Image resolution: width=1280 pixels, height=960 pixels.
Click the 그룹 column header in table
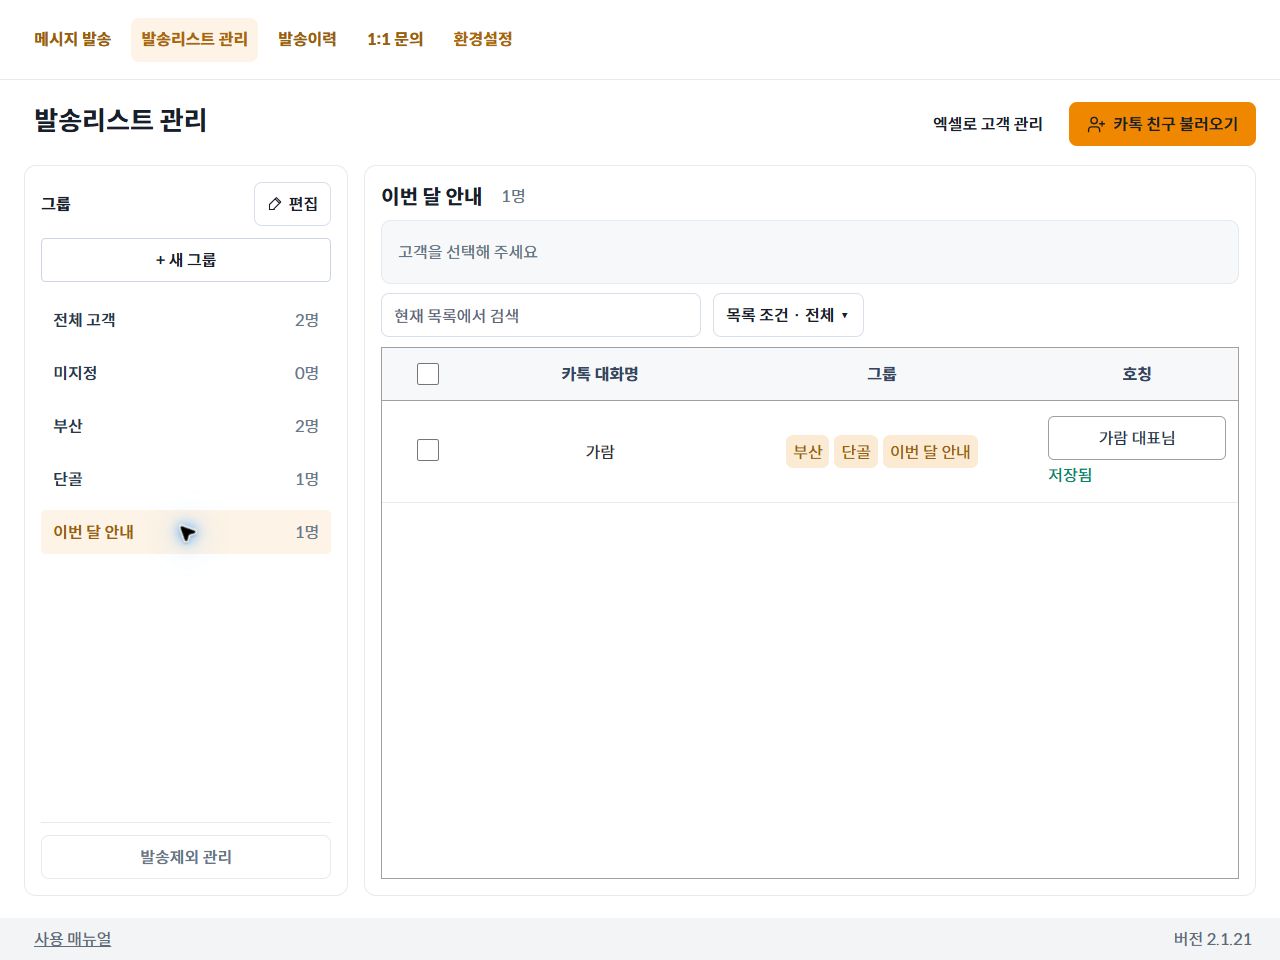coord(881,374)
